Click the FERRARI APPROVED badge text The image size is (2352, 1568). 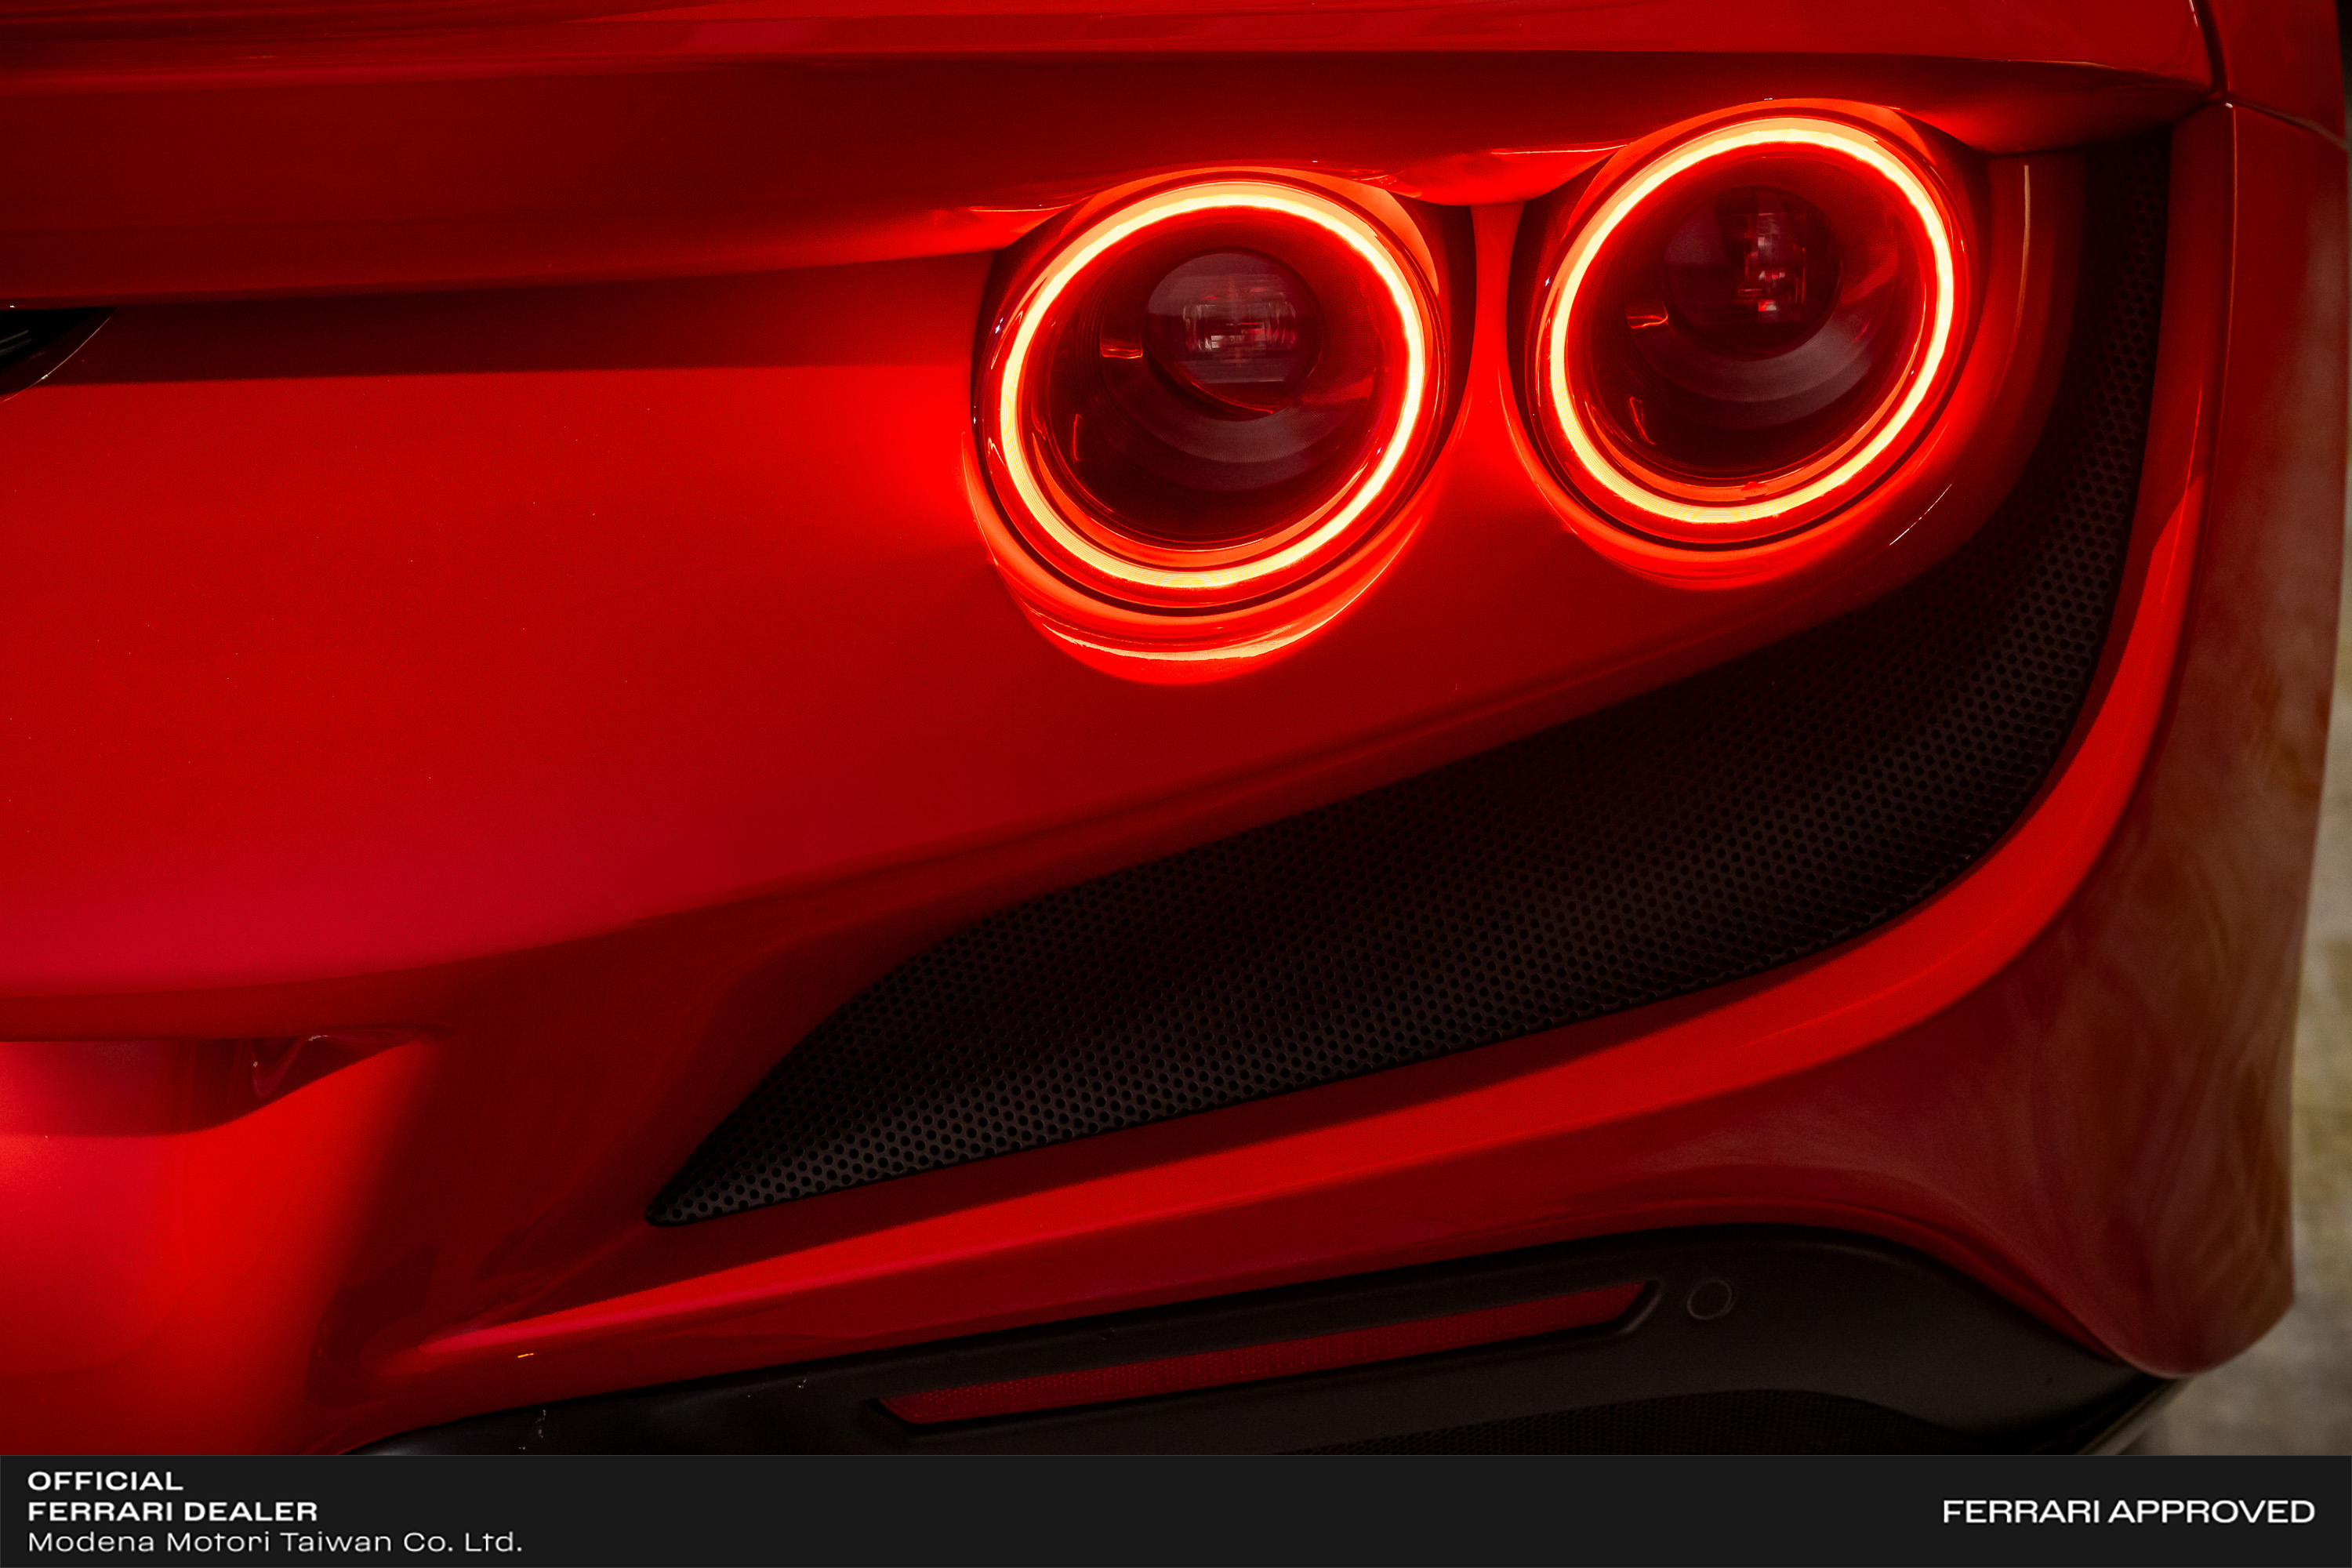coord(2128,1511)
